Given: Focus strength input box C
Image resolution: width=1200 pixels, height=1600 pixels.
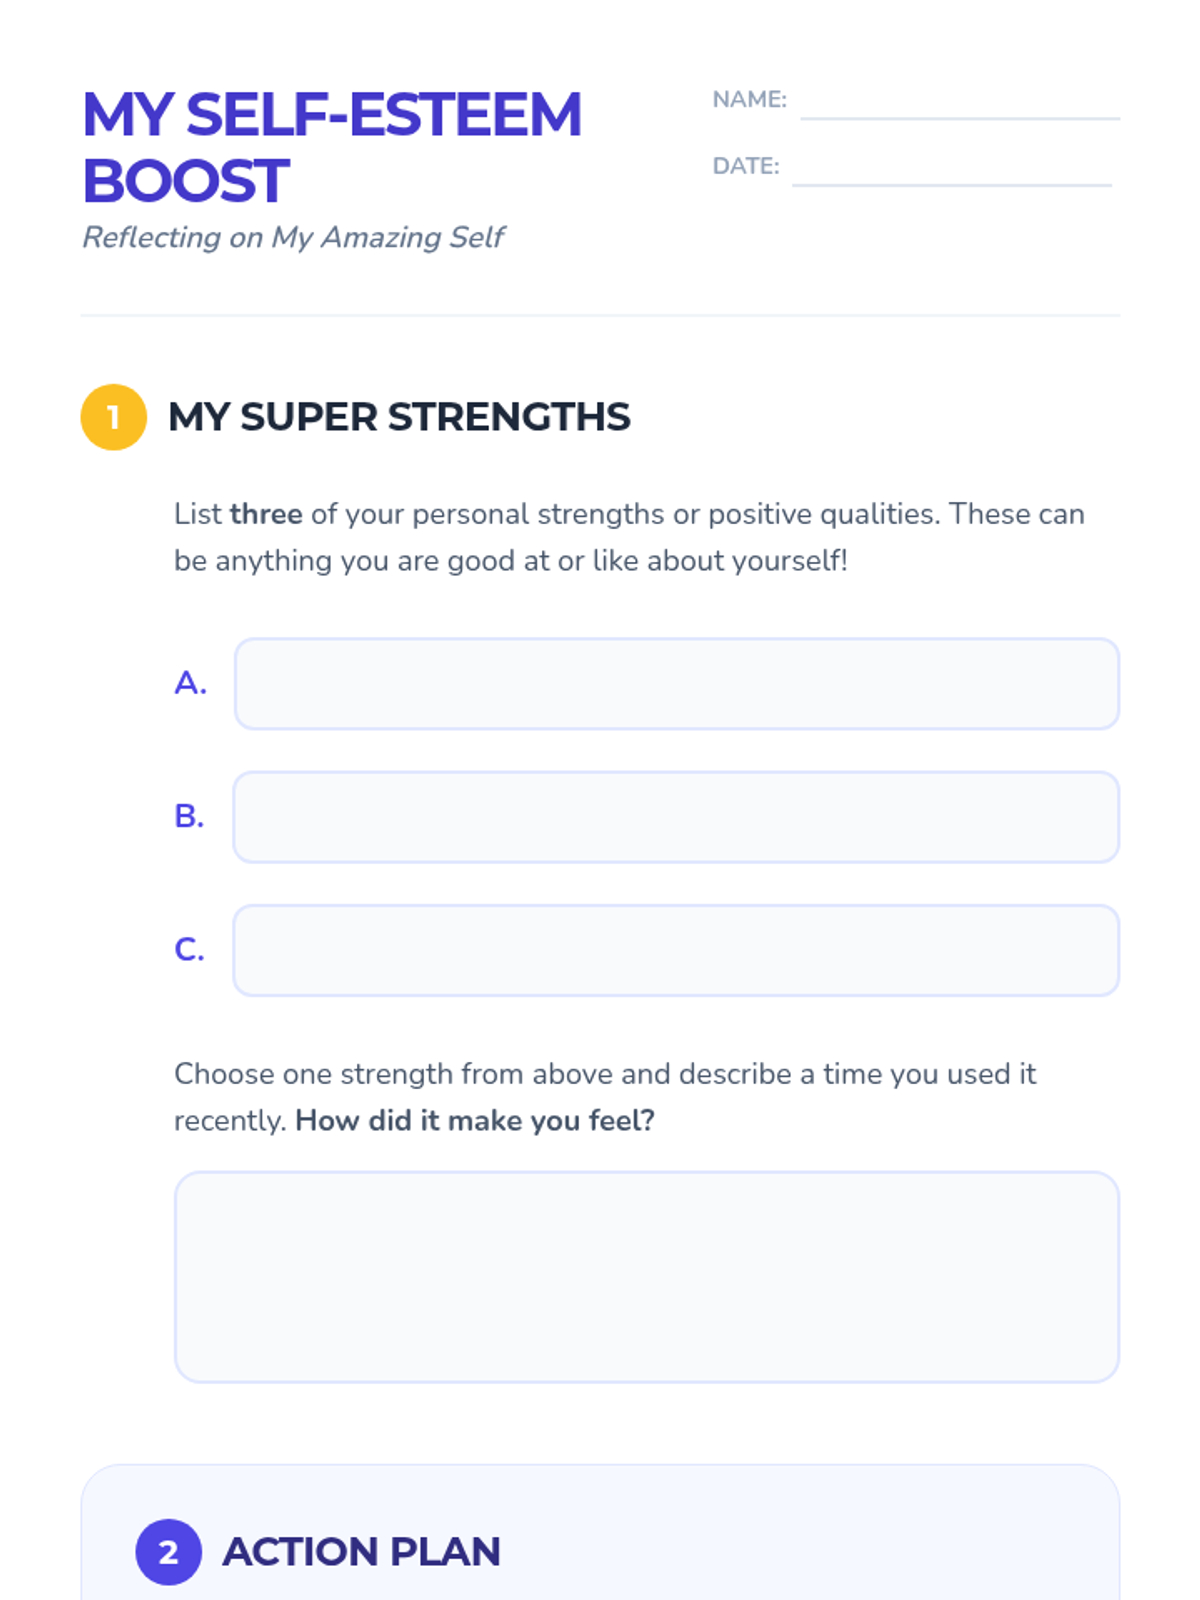Looking at the screenshot, I should [676, 950].
